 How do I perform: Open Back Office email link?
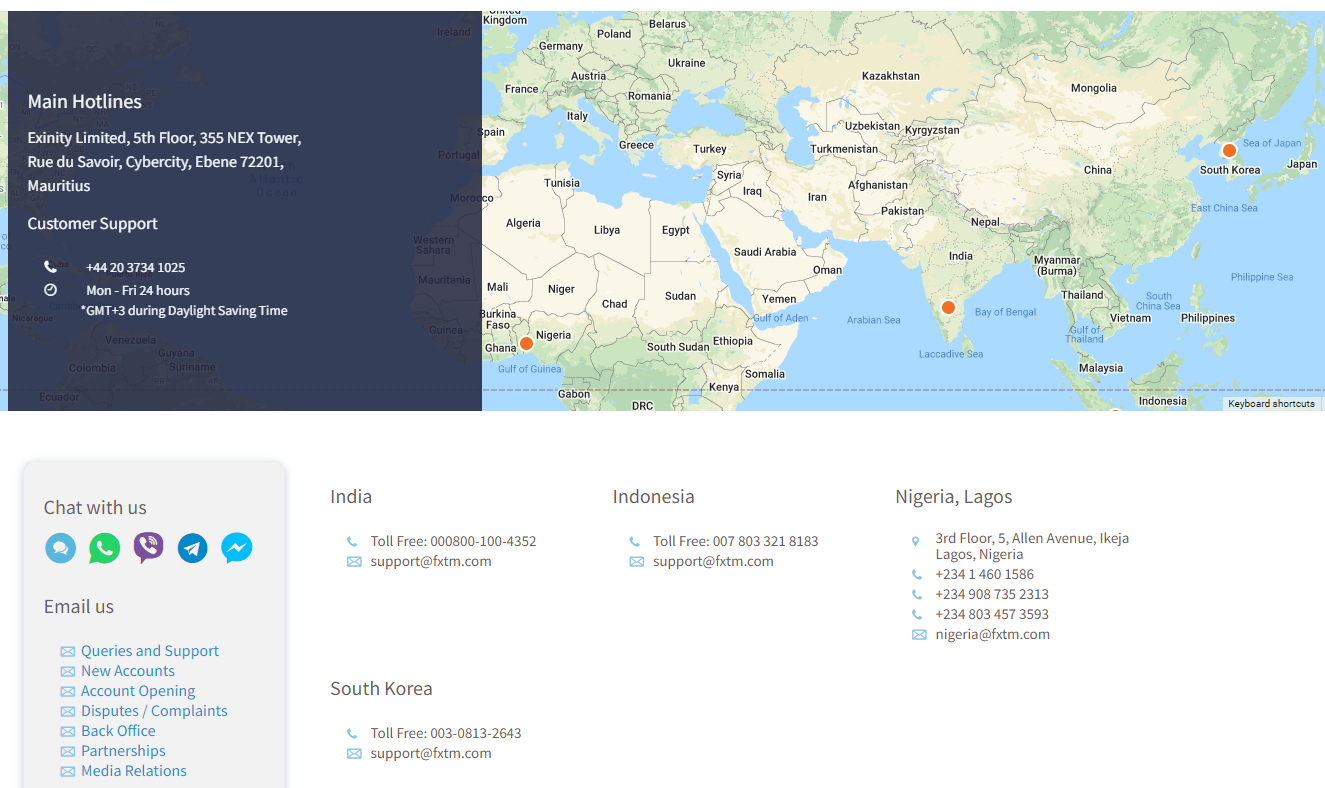pyautogui.click(x=118, y=731)
